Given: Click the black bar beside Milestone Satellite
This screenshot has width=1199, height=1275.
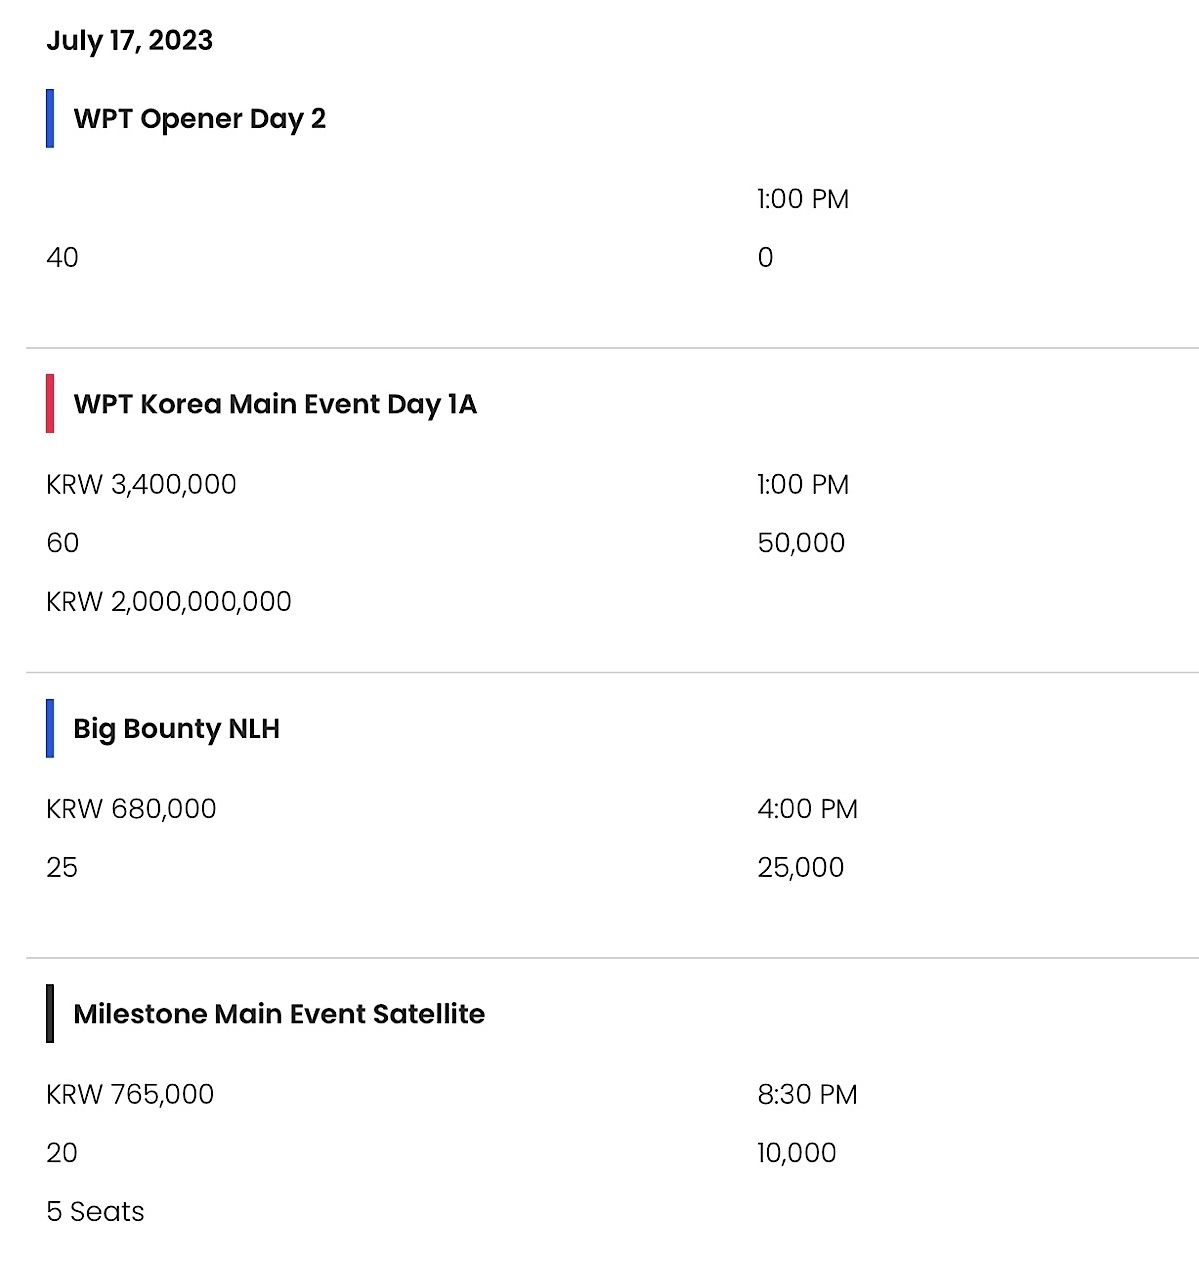Looking at the screenshot, I should tap(50, 1013).
